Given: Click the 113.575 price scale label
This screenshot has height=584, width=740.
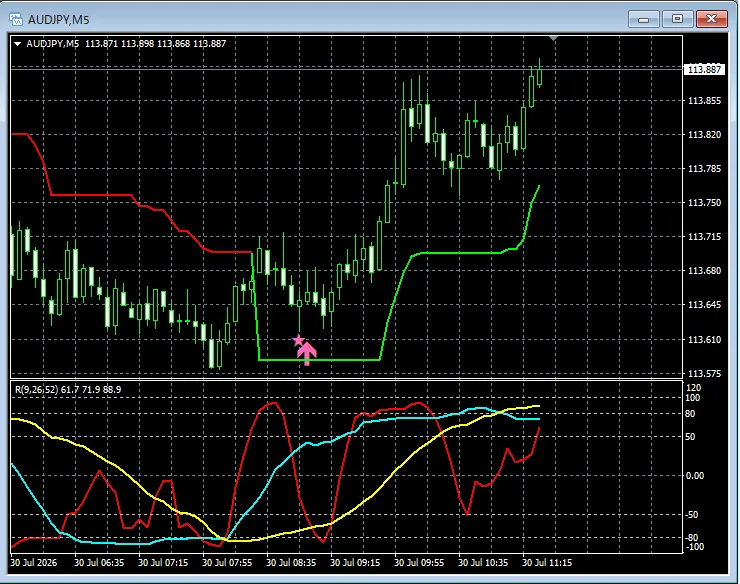Looking at the screenshot, I should (704, 373).
